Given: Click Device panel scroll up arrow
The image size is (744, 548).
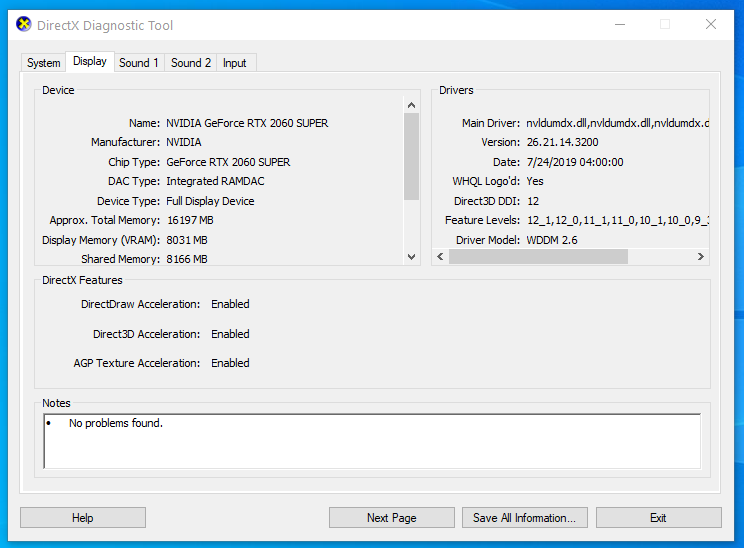Looking at the screenshot, I should (x=411, y=105).
